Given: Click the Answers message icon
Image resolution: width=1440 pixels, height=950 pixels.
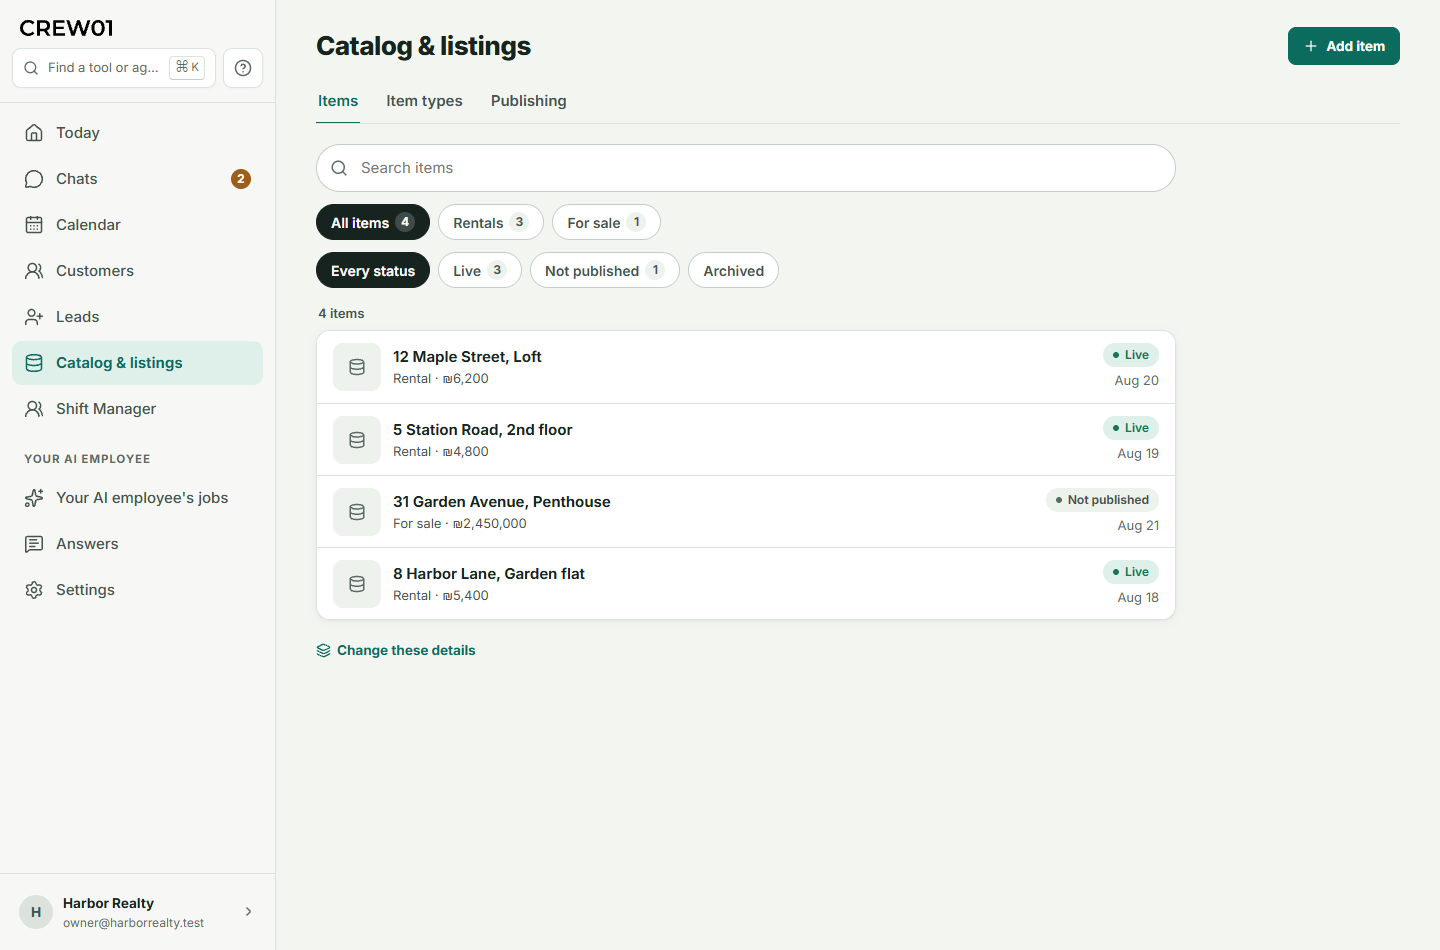Looking at the screenshot, I should (34, 544).
